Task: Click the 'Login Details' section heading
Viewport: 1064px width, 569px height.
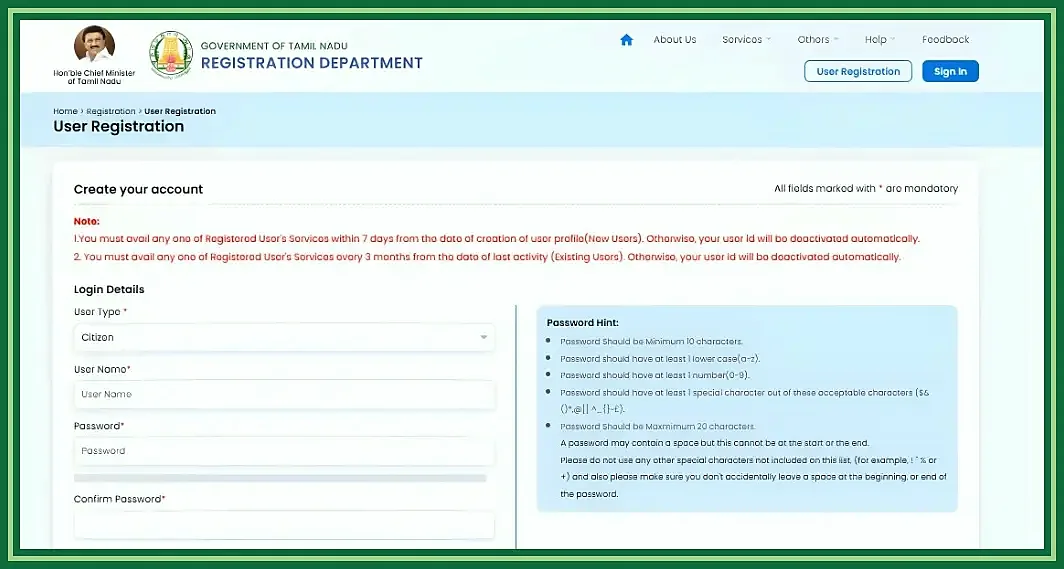Action: (x=109, y=290)
